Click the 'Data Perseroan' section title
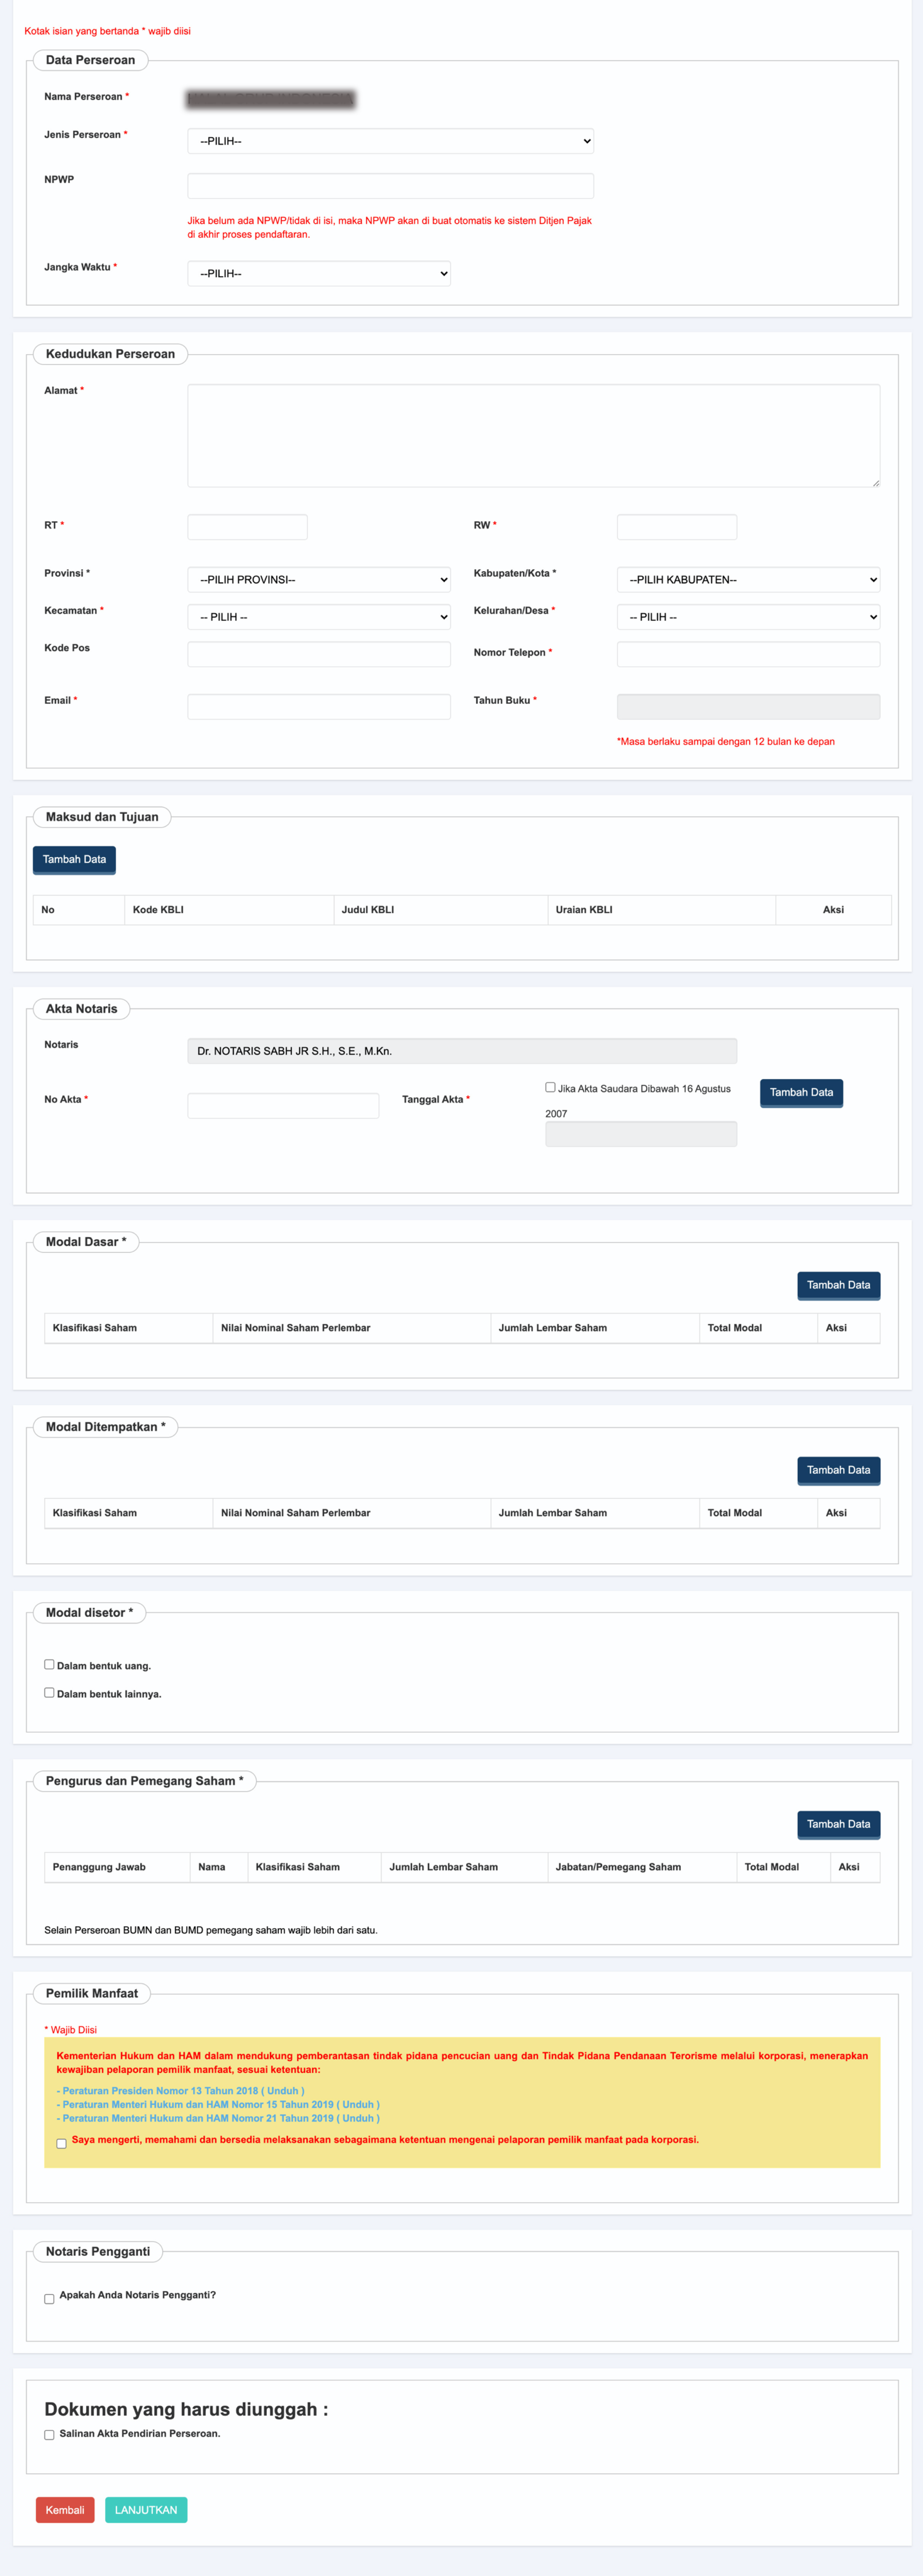The height and width of the screenshot is (2576, 923). coord(90,60)
